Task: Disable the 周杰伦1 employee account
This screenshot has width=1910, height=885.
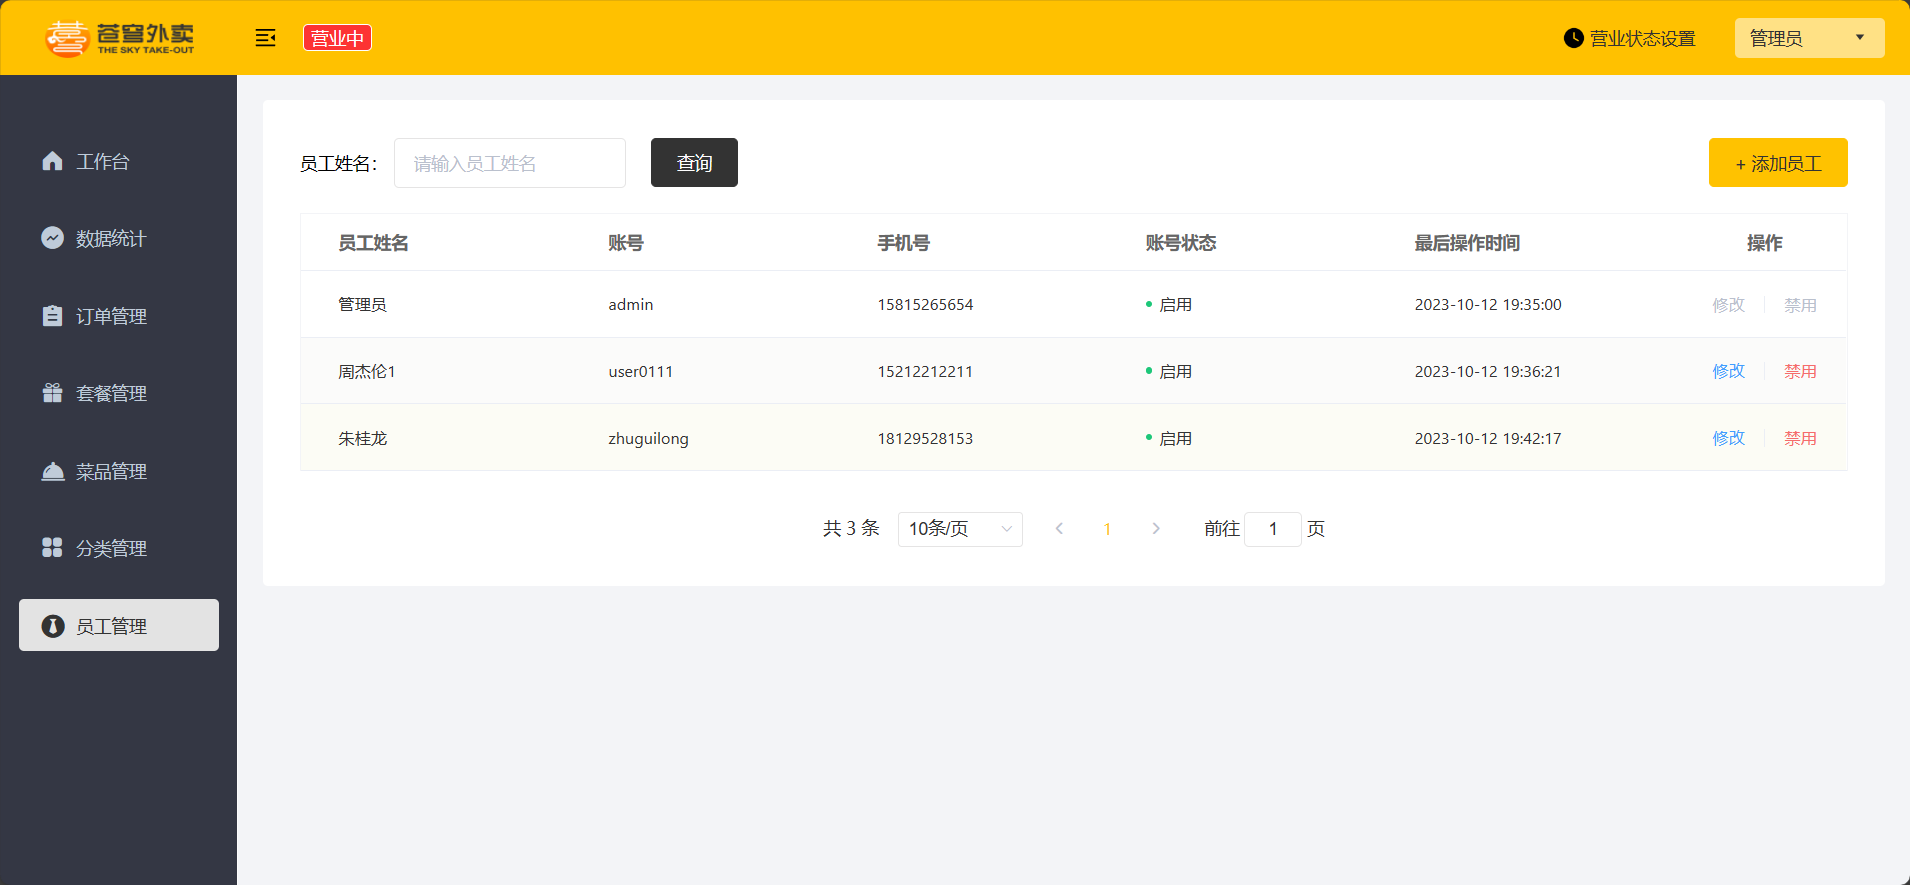Action: tap(1799, 371)
